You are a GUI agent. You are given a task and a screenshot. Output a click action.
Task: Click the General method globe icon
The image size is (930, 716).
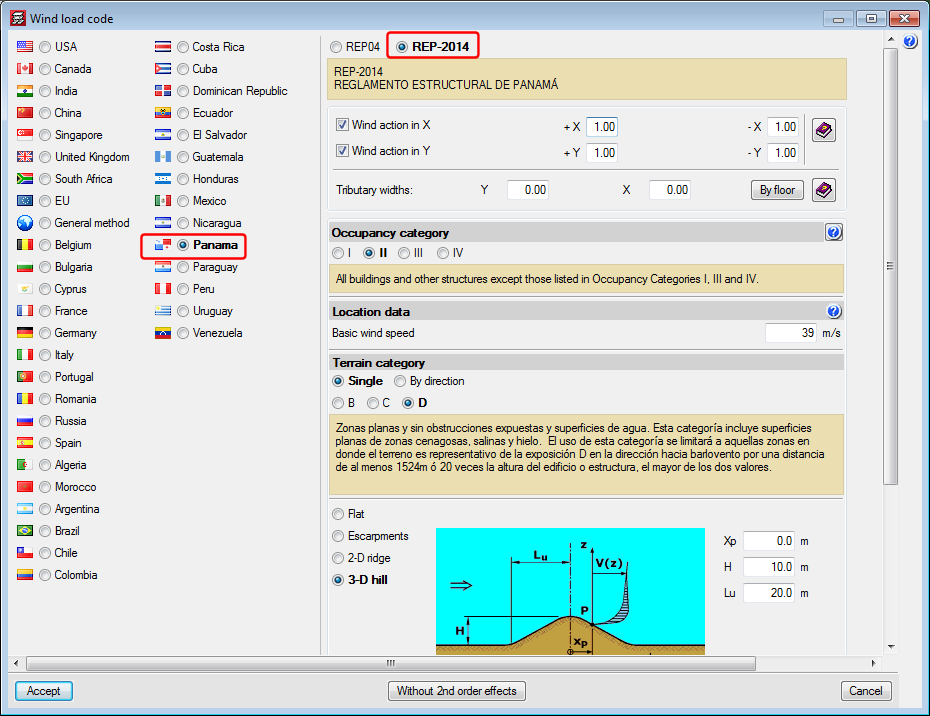click(25, 223)
